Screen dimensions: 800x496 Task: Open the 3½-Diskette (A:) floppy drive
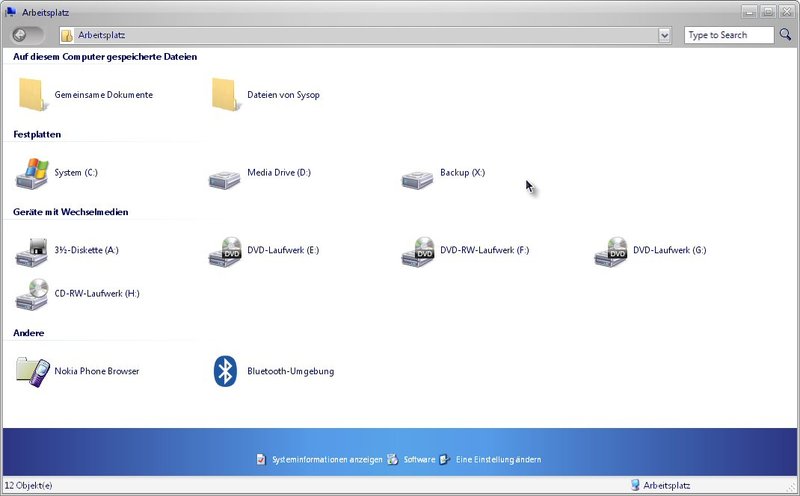click(x=32, y=251)
